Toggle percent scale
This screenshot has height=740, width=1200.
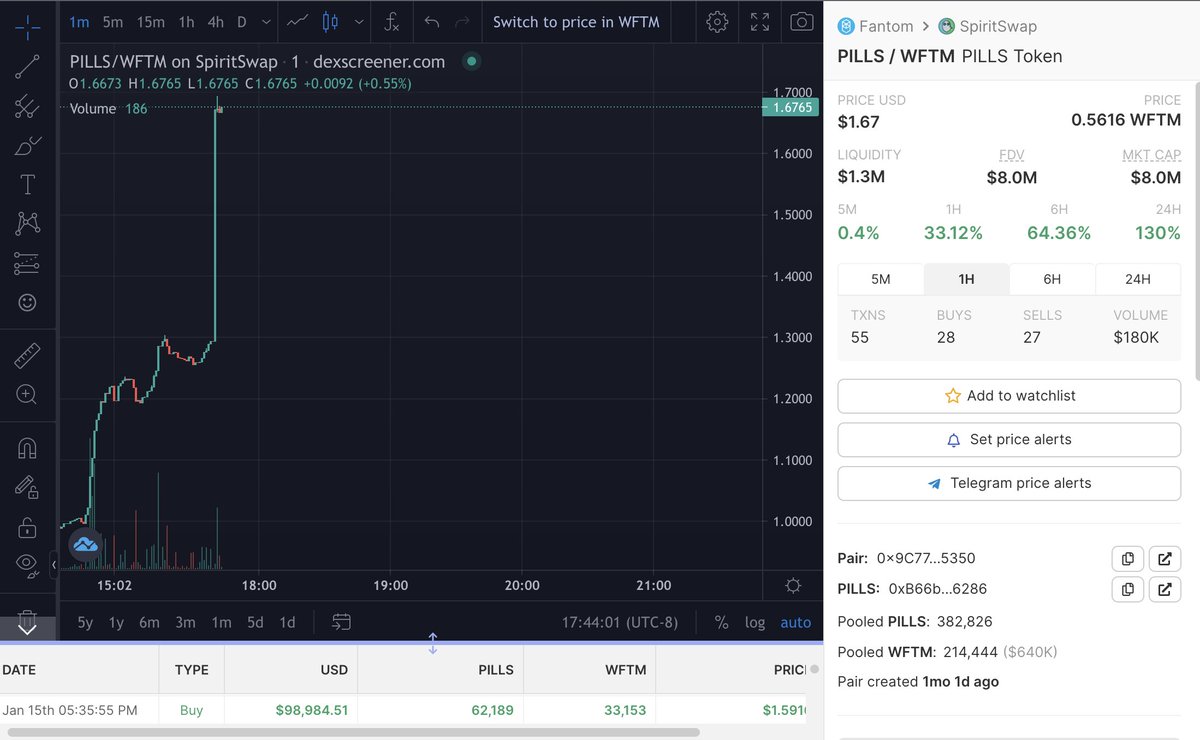click(722, 622)
